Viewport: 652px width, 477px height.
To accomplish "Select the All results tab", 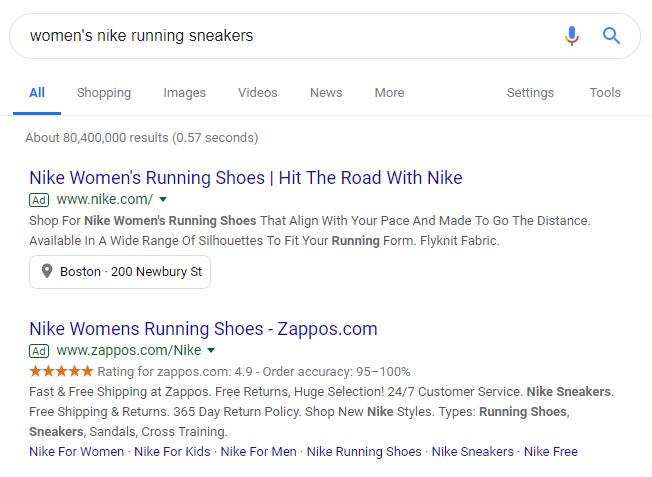I will (x=37, y=93).
